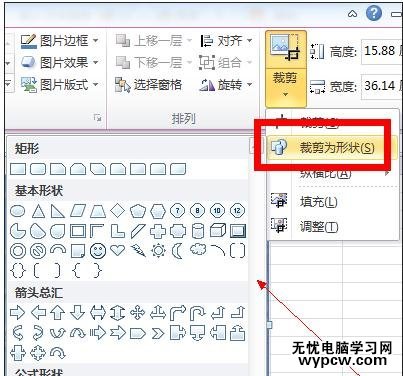Select the No Symbol shape

click(38, 251)
